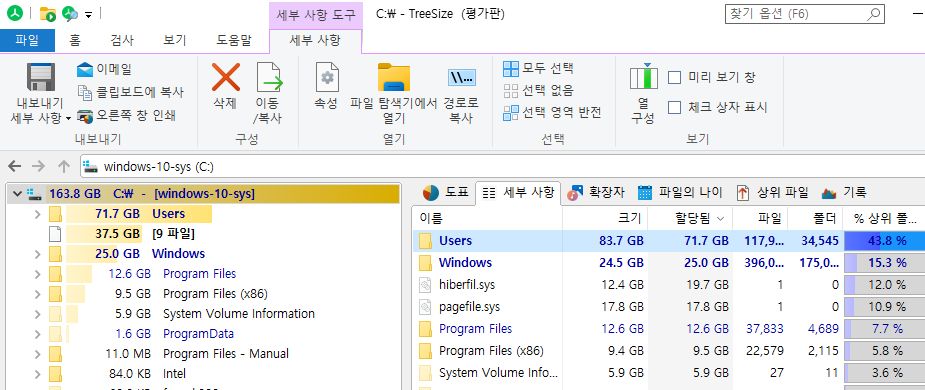Copy details to clipboard

(x=130, y=92)
